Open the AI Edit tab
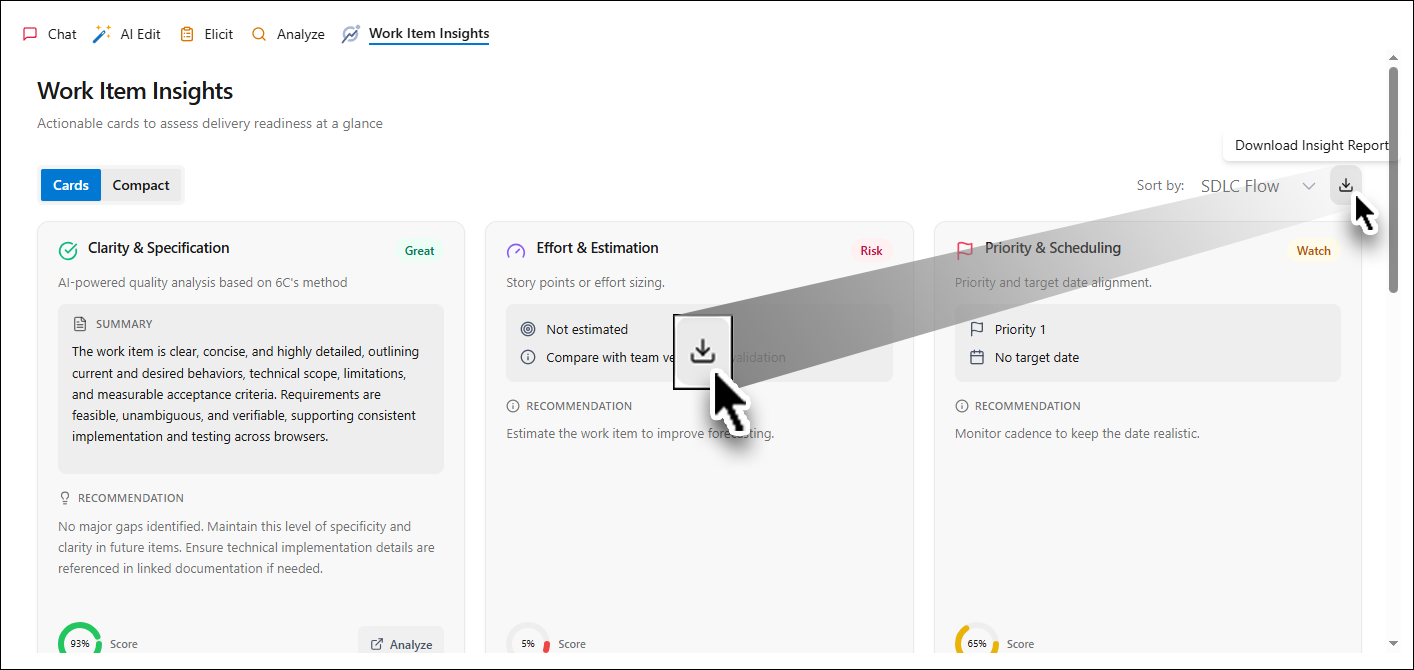 [x=127, y=34]
